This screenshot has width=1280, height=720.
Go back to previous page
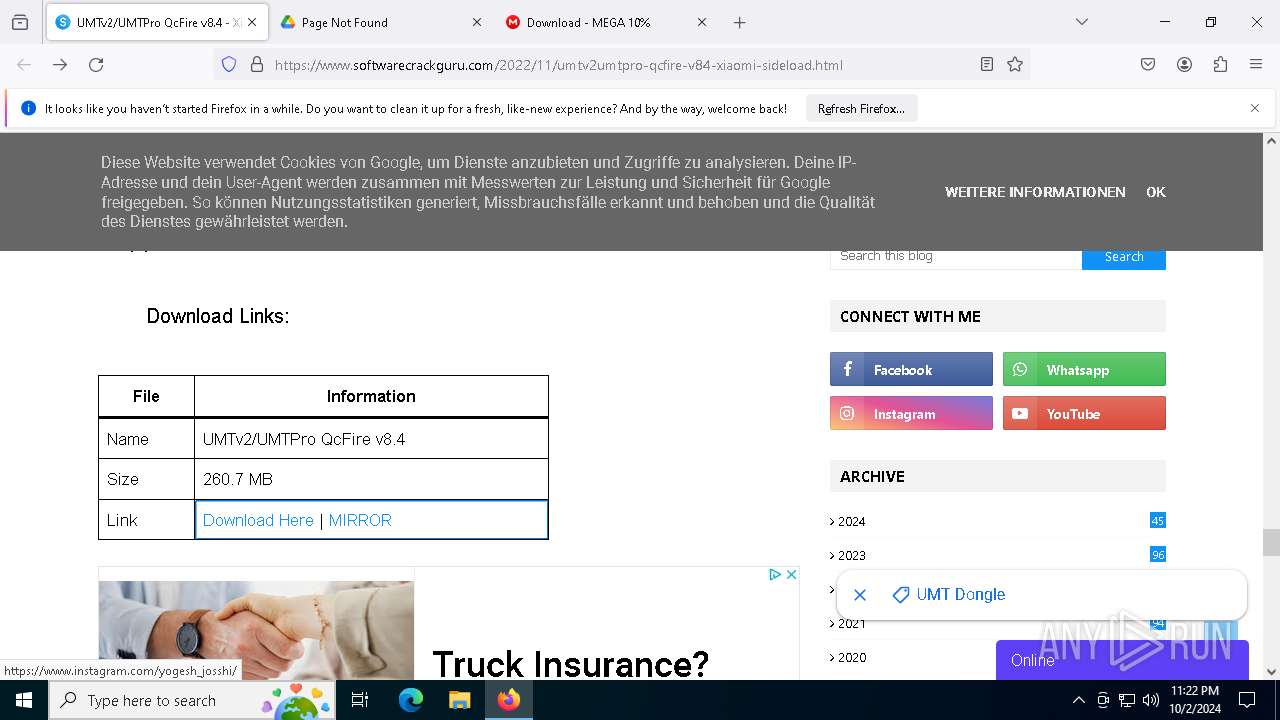click(x=24, y=64)
